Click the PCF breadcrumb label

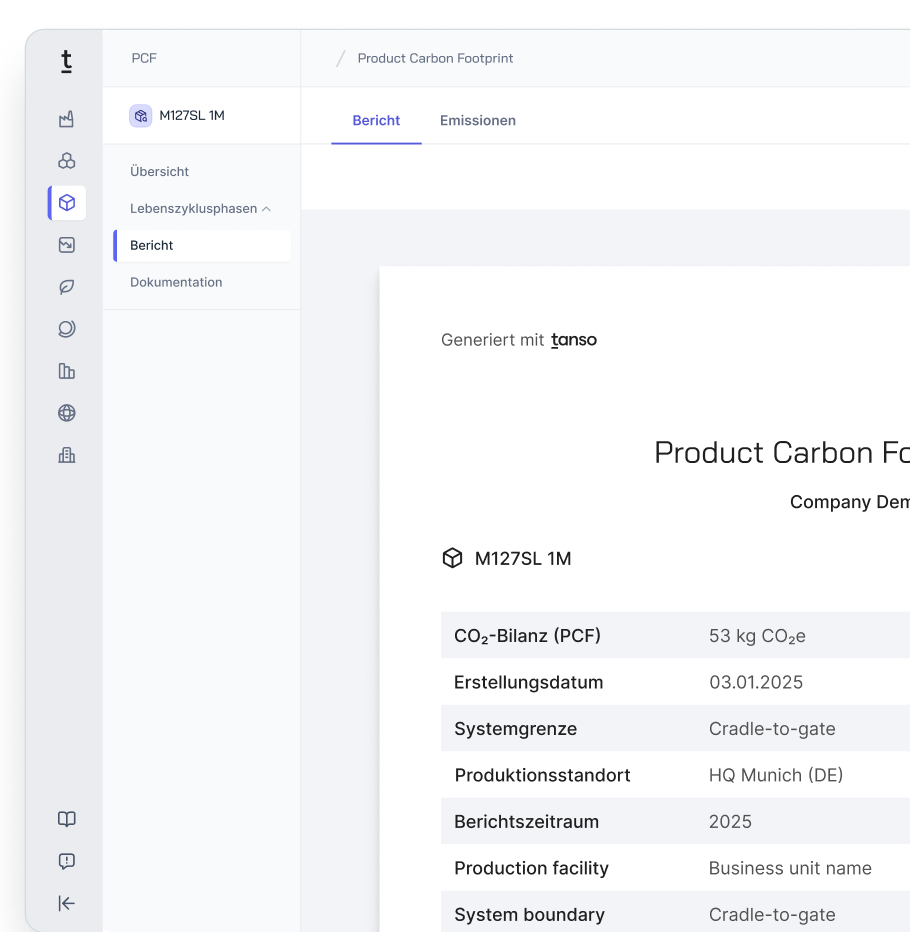pos(144,58)
